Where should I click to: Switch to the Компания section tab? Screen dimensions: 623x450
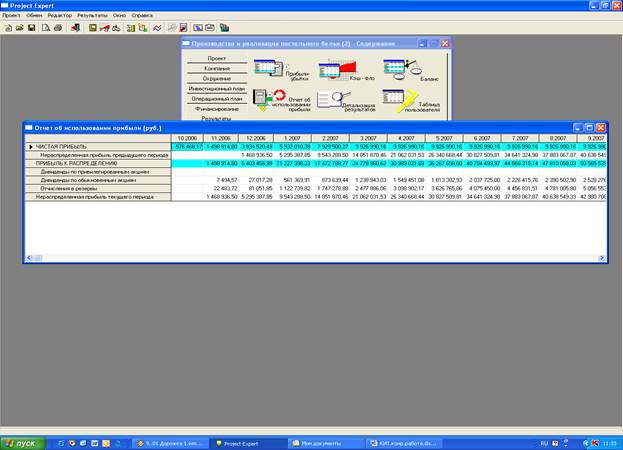pyautogui.click(x=215, y=68)
